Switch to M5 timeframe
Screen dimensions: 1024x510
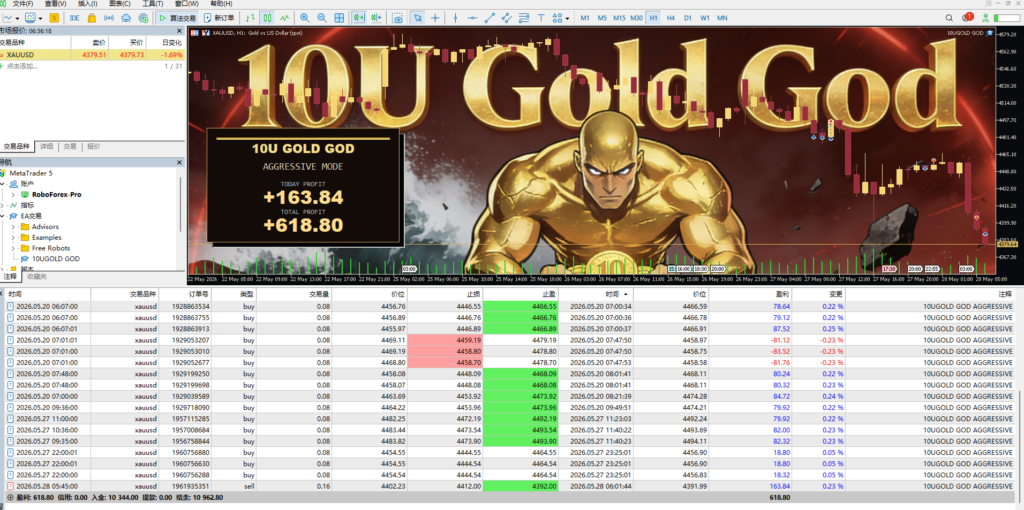click(x=602, y=18)
